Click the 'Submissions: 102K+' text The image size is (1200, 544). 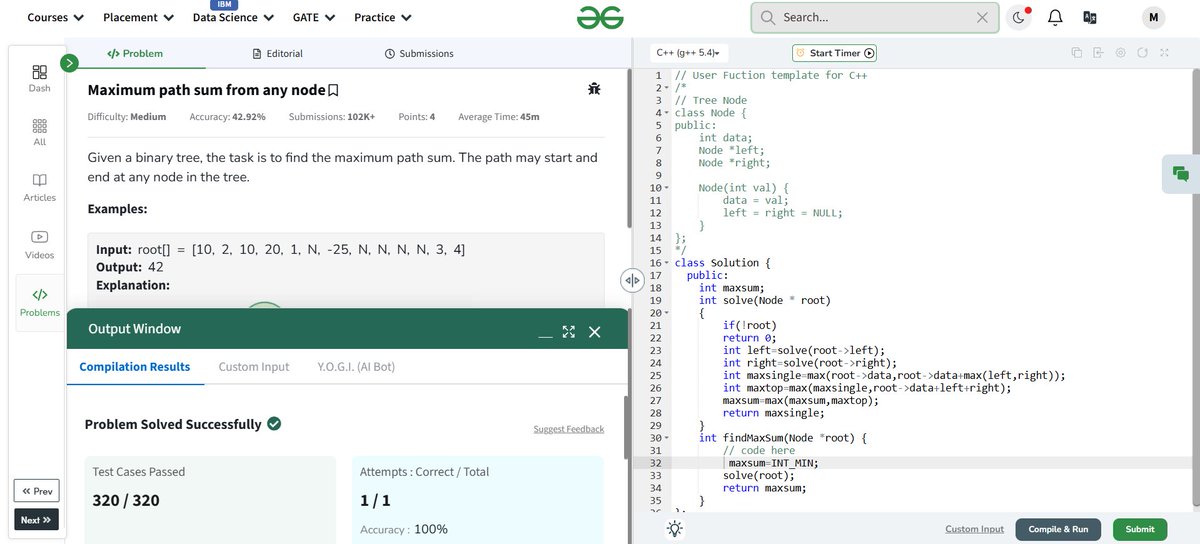coord(332,117)
